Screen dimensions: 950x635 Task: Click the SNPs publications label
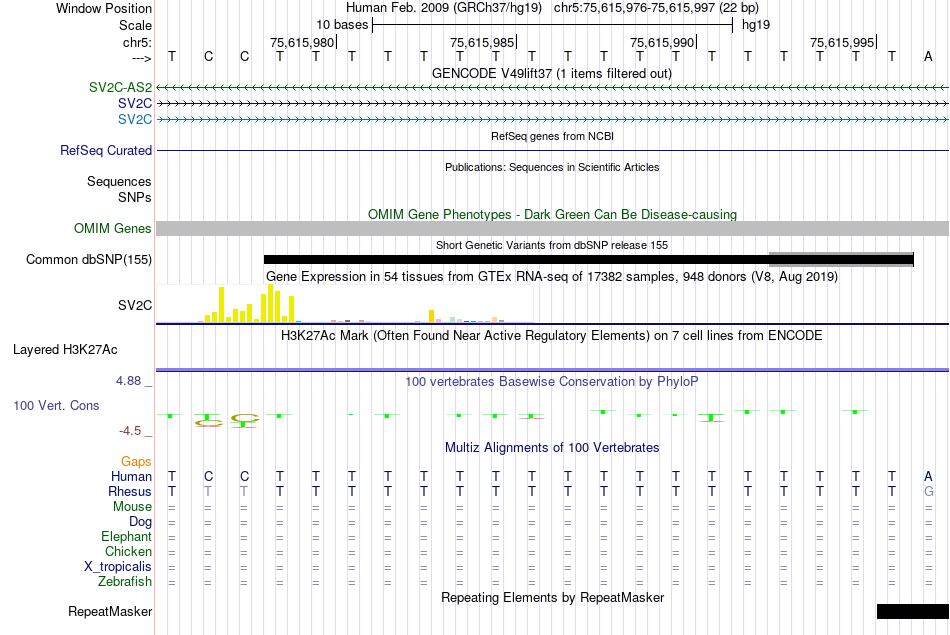pos(135,197)
